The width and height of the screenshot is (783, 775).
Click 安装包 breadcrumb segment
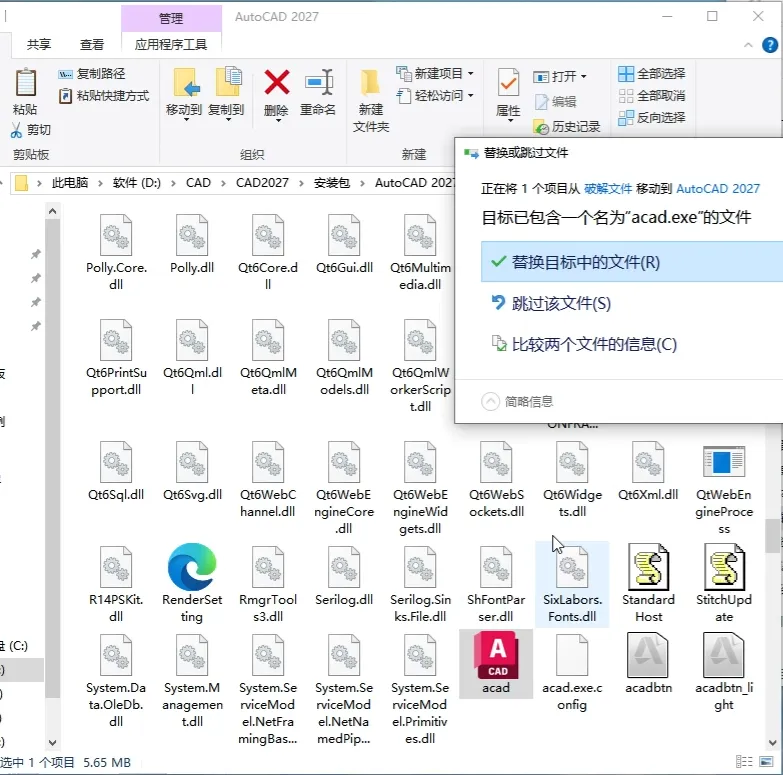tap(332, 183)
